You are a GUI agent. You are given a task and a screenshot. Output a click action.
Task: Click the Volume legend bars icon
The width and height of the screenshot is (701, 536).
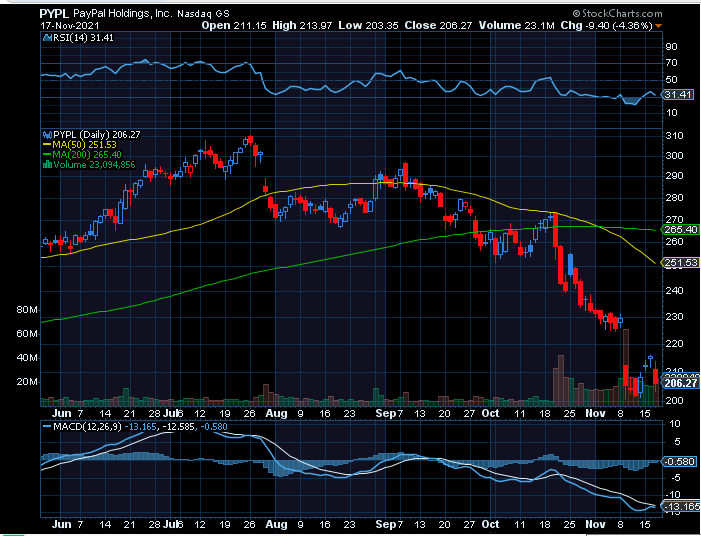47,165
